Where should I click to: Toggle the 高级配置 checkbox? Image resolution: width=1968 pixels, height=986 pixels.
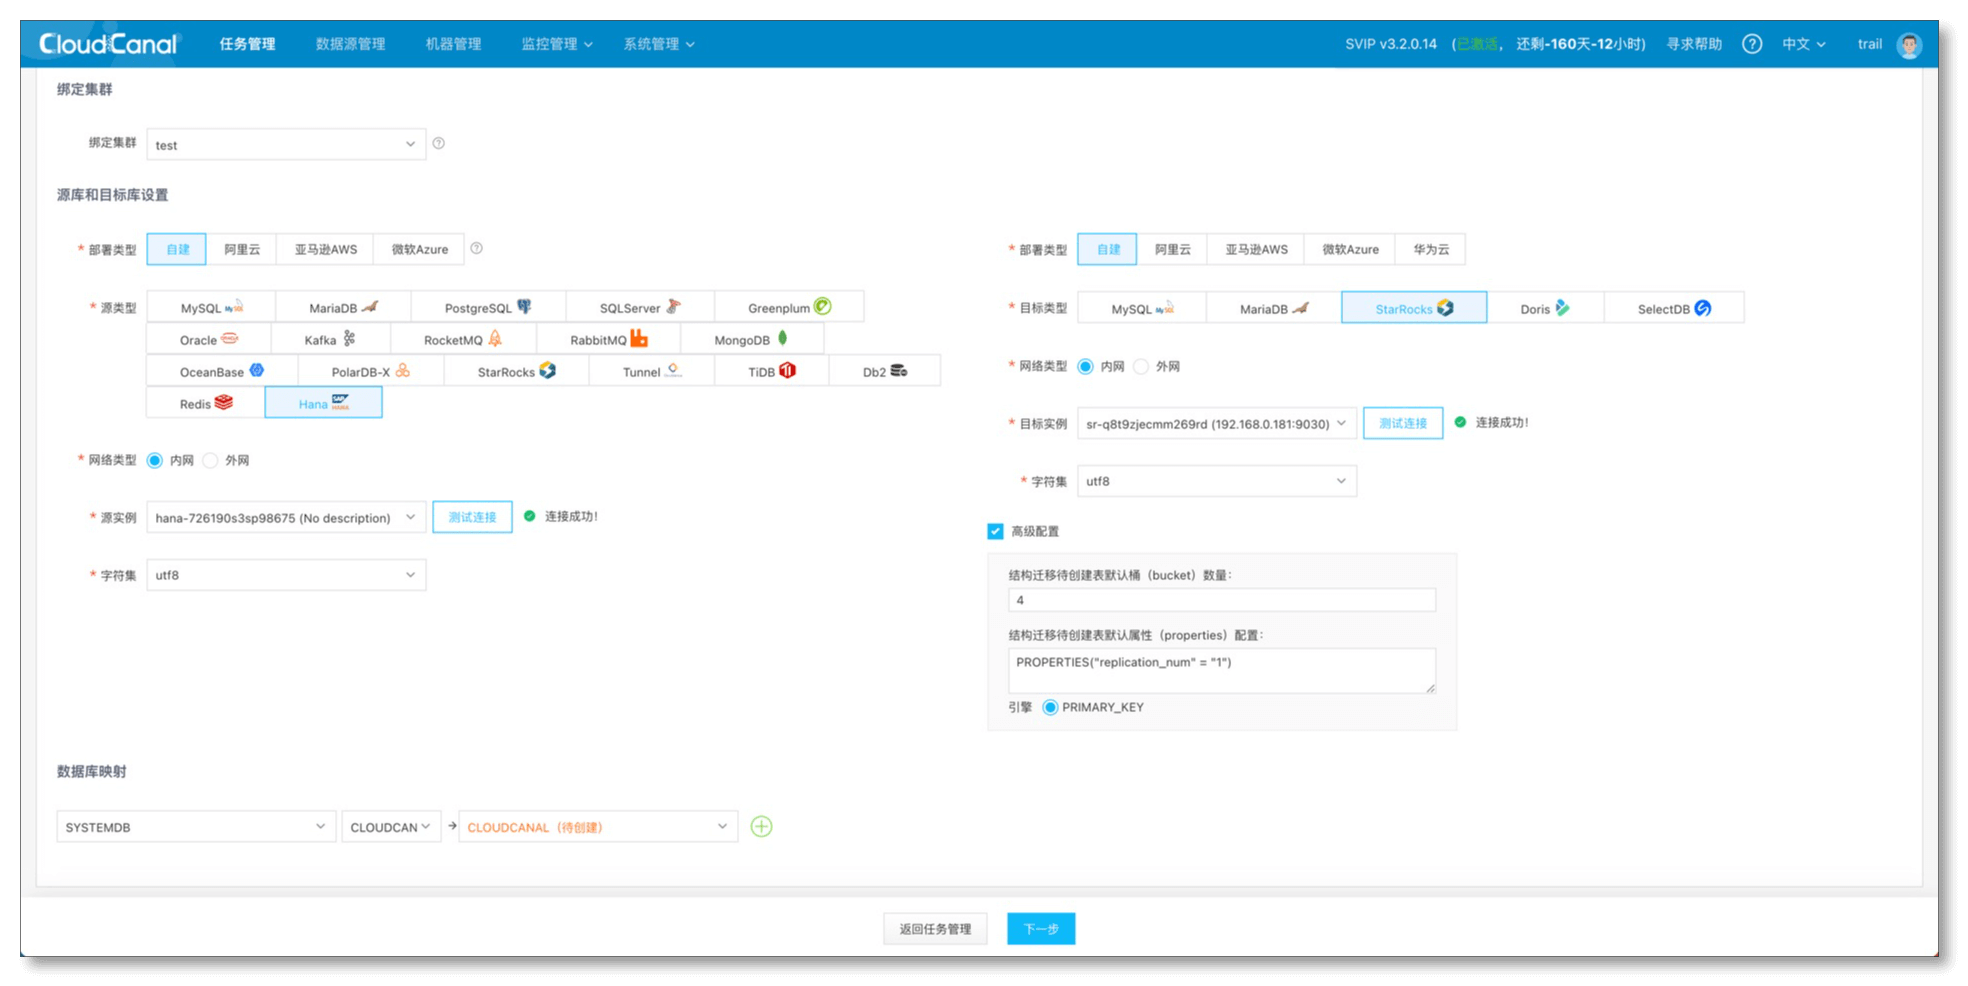[995, 531]
